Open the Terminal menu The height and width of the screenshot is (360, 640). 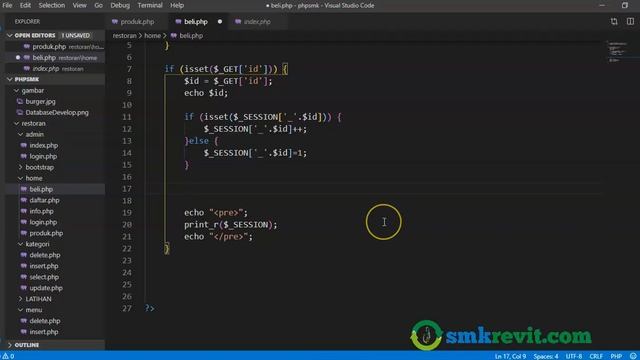point(150,5)
